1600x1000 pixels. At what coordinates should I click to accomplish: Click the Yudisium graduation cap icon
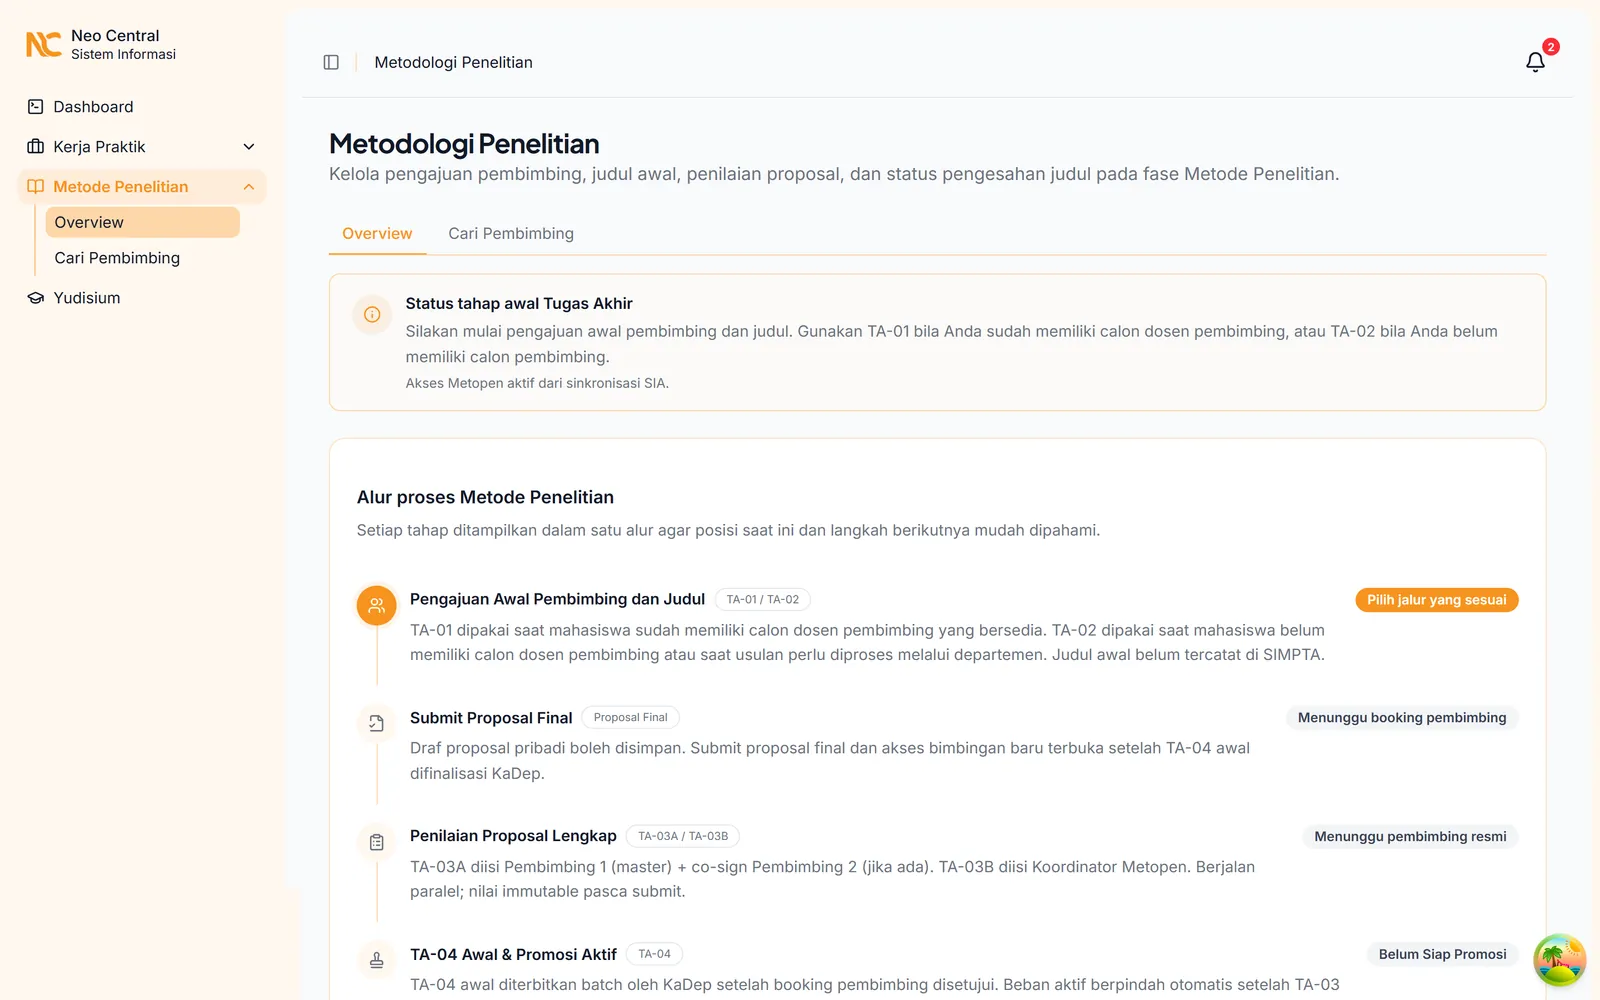click(x=35, y=298)
